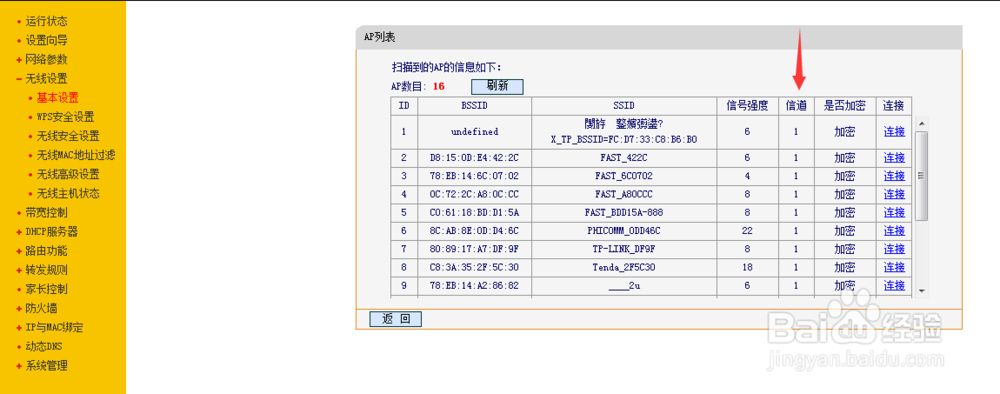Viewport: 1000px width, 394px height.
Task: Open 无线MAC地址过滤 submenu item
Action: click(x=75, y=156)
